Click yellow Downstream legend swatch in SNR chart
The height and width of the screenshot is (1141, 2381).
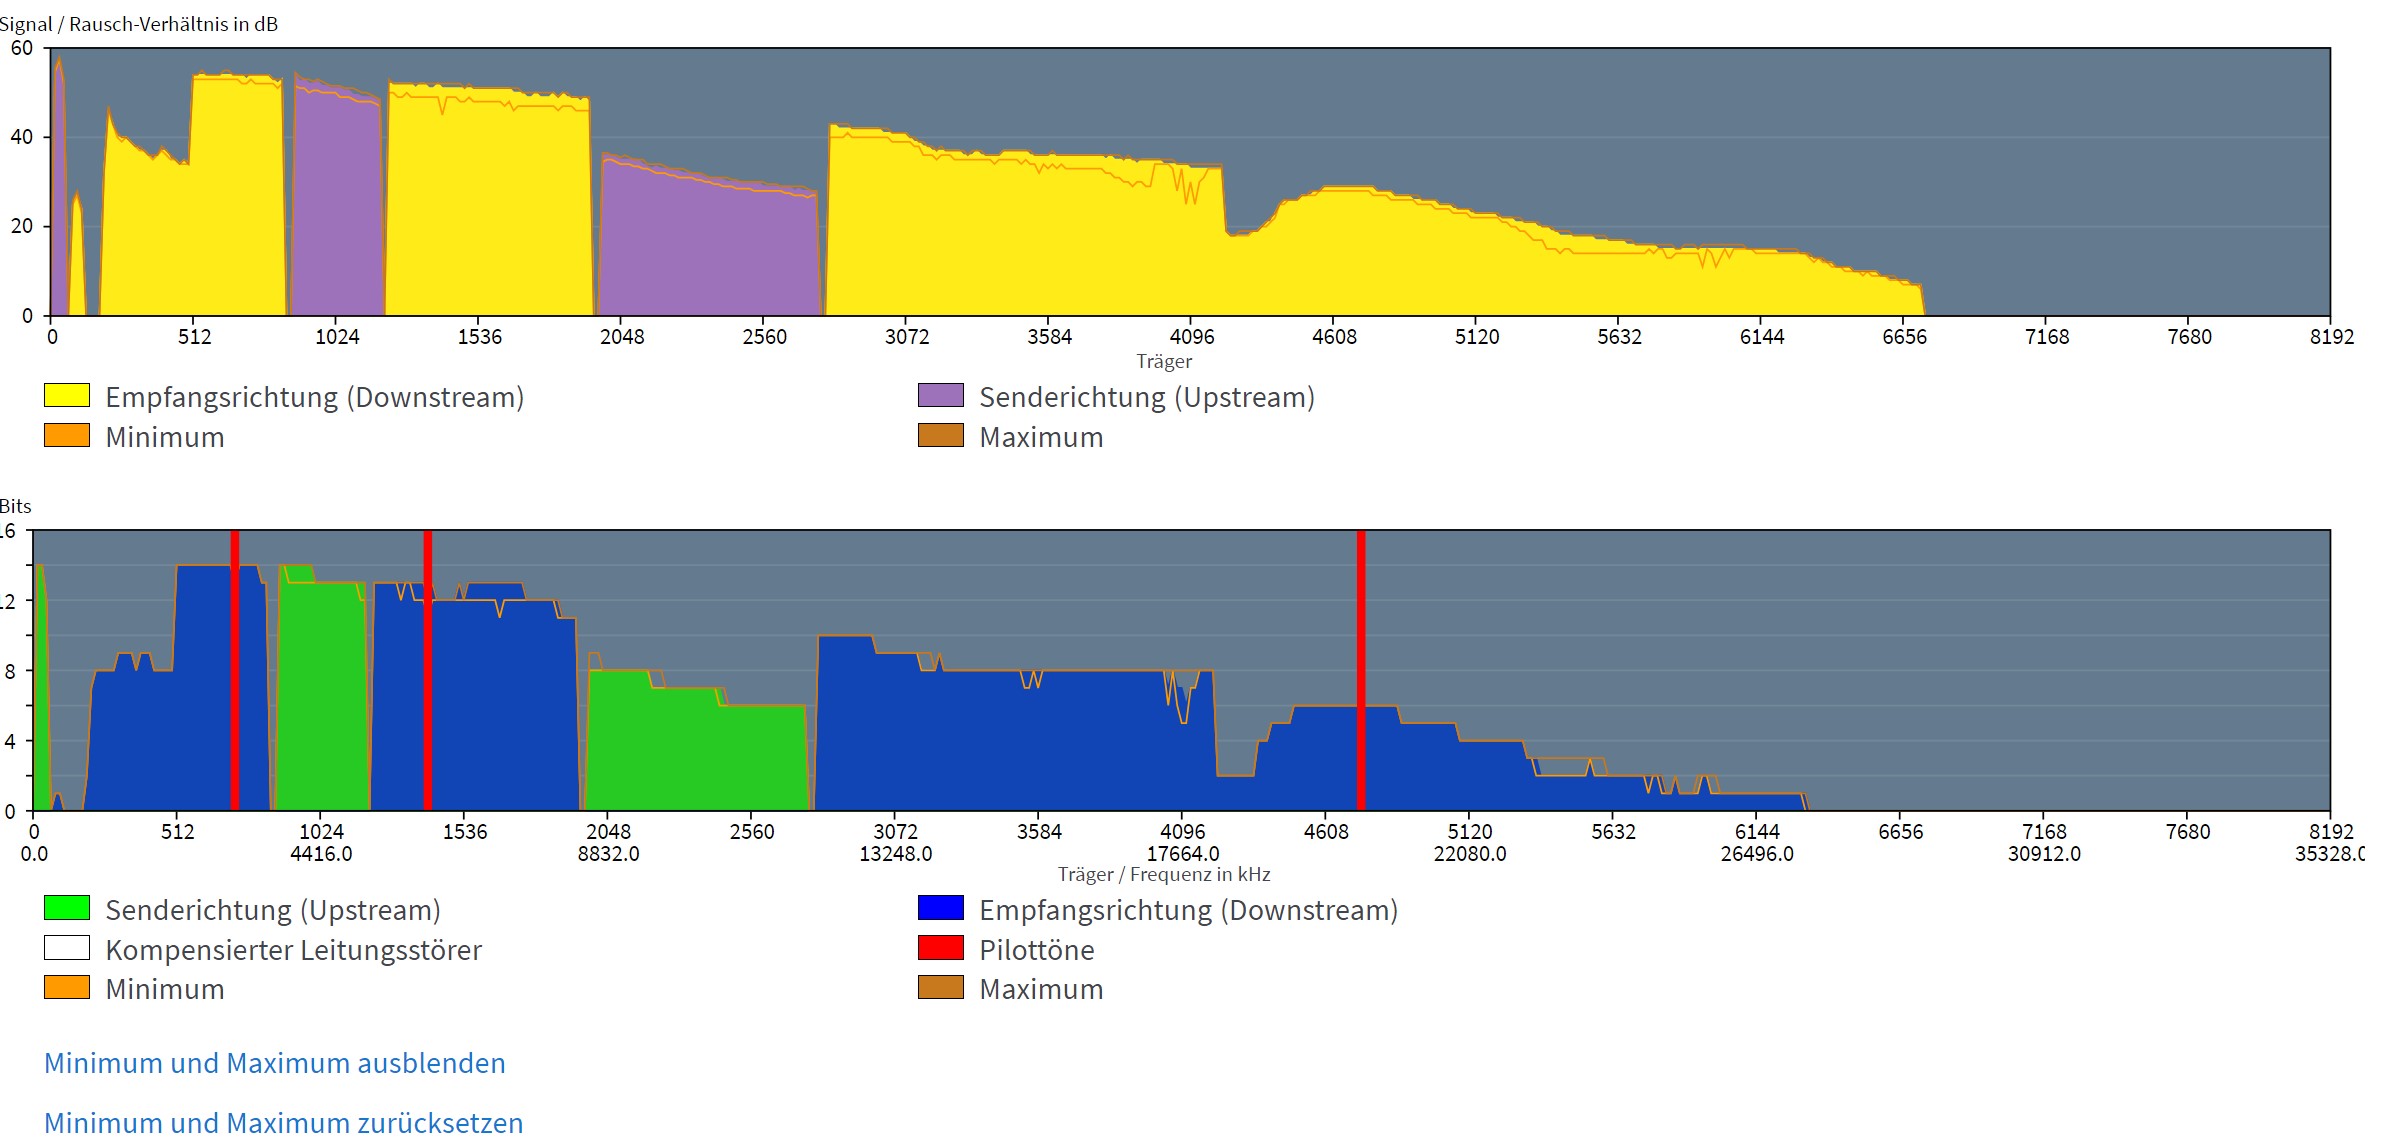(67, 396)
